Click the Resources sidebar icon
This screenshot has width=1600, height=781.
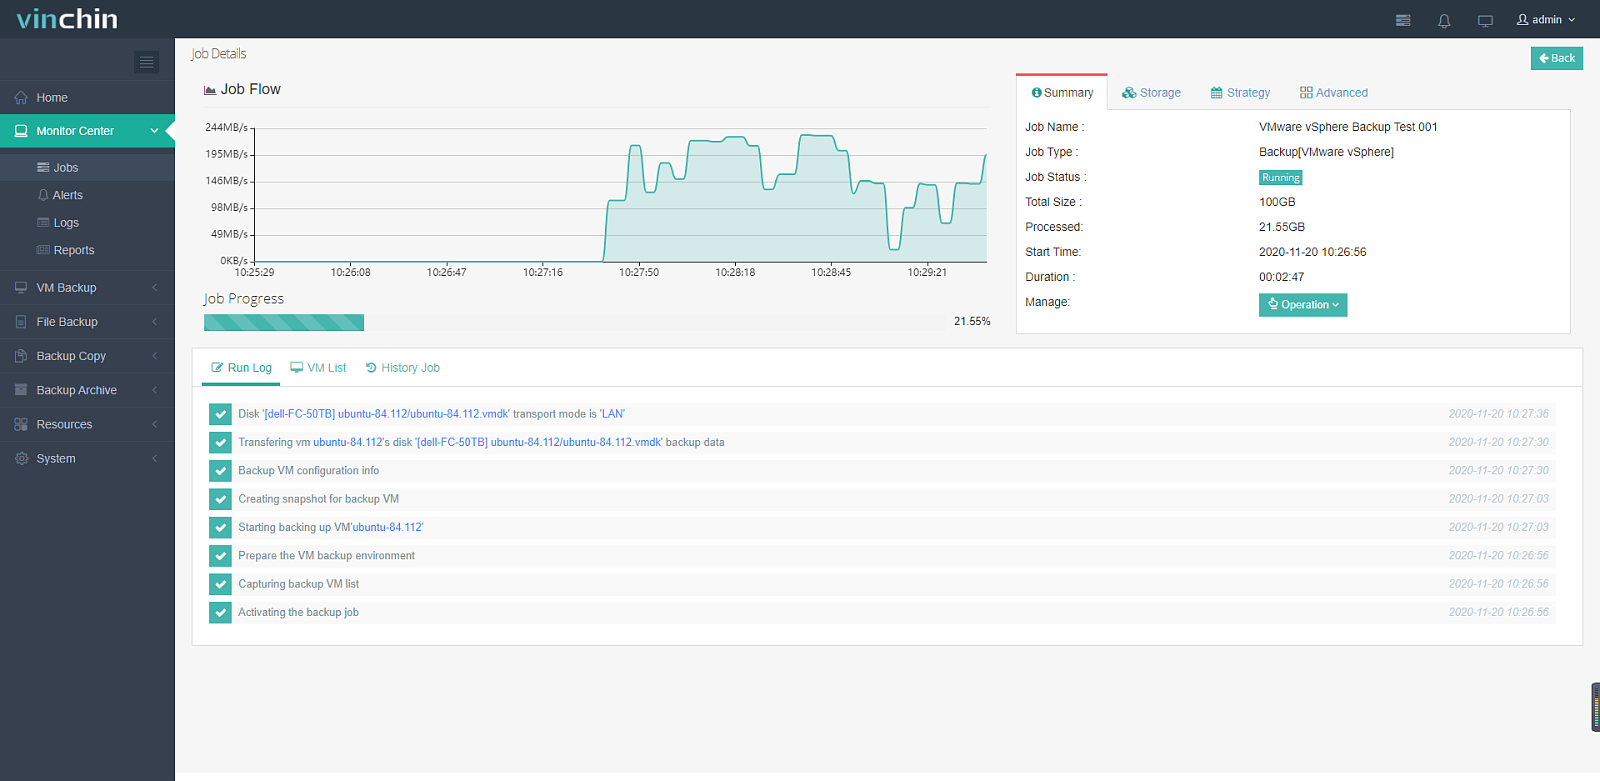21,425
